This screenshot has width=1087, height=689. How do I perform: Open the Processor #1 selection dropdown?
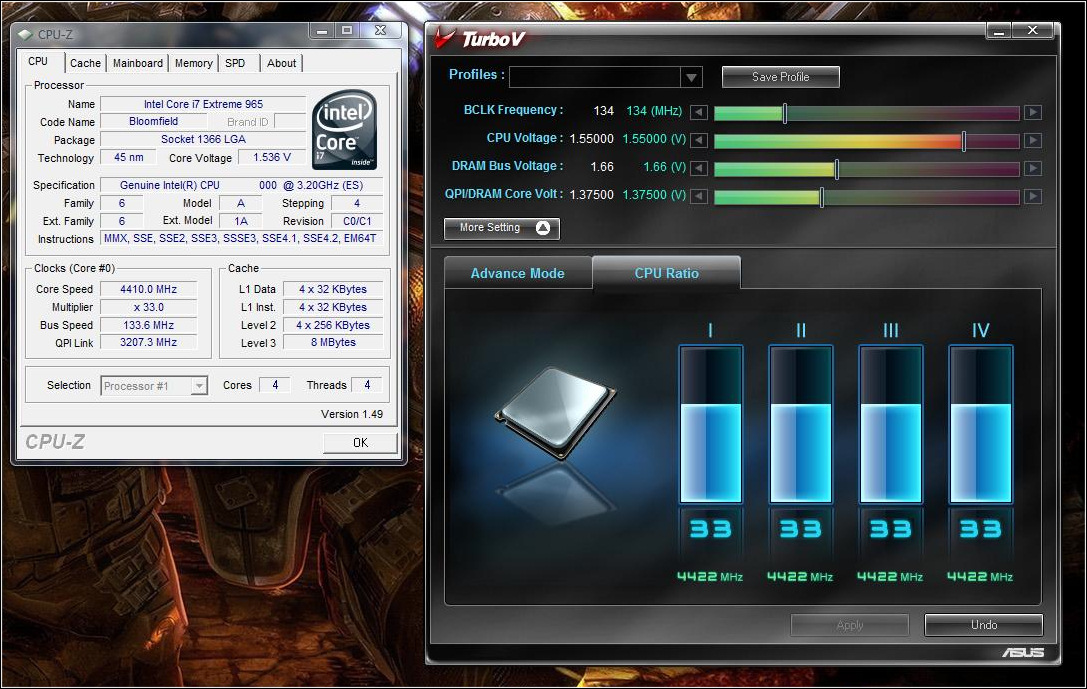(x=199, y=386)
